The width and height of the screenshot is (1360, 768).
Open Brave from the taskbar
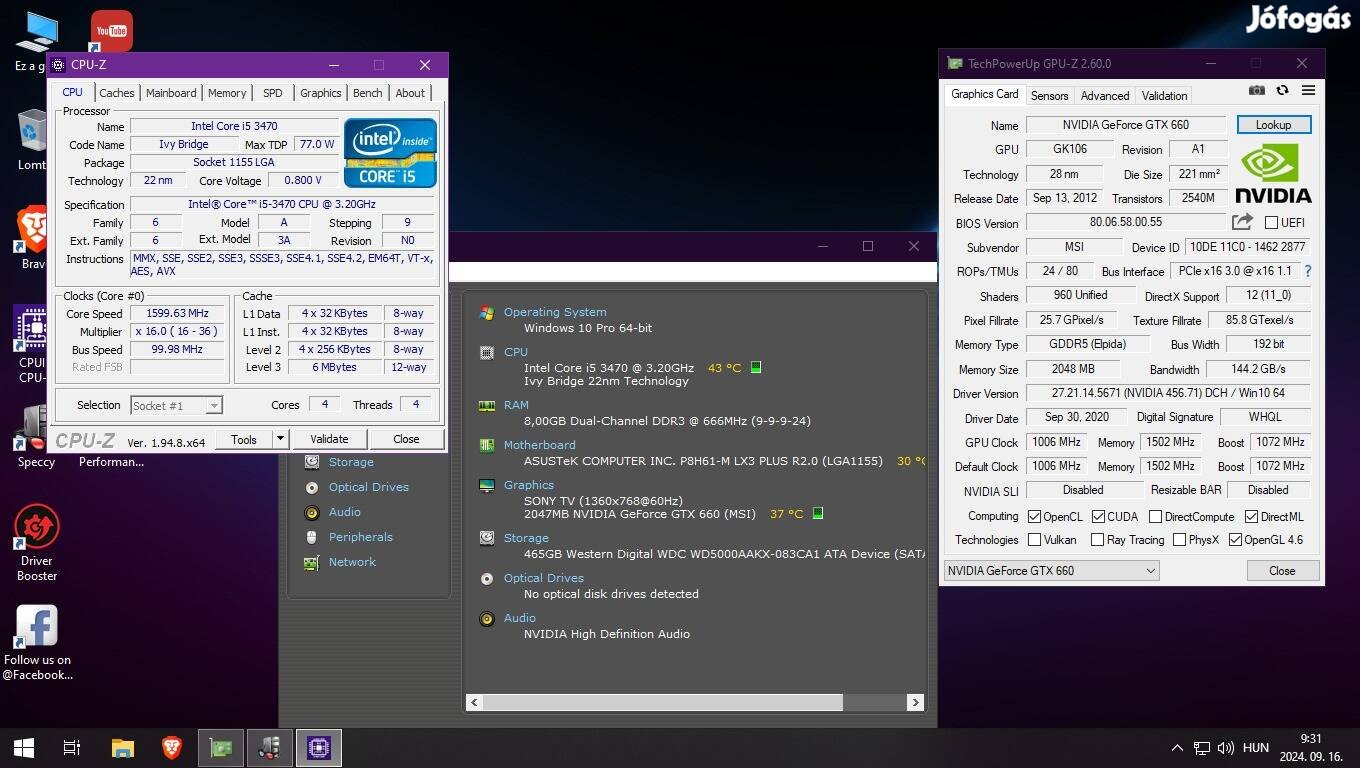pyautogui.click(x=172, y=747)
